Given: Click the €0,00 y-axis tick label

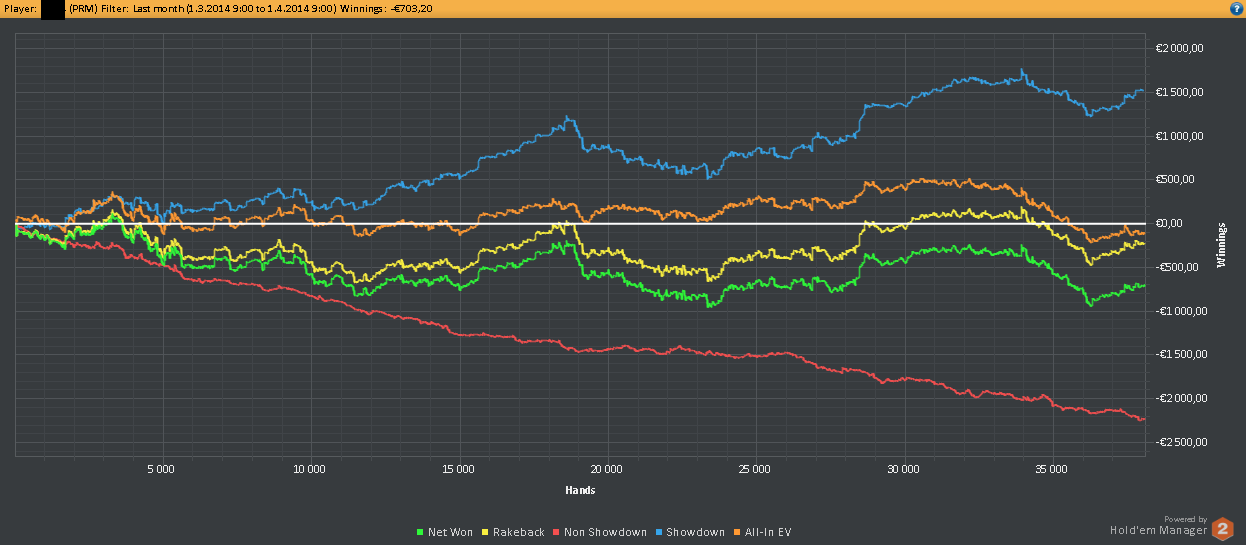Looking at the screenshot, I should 1170,223.
